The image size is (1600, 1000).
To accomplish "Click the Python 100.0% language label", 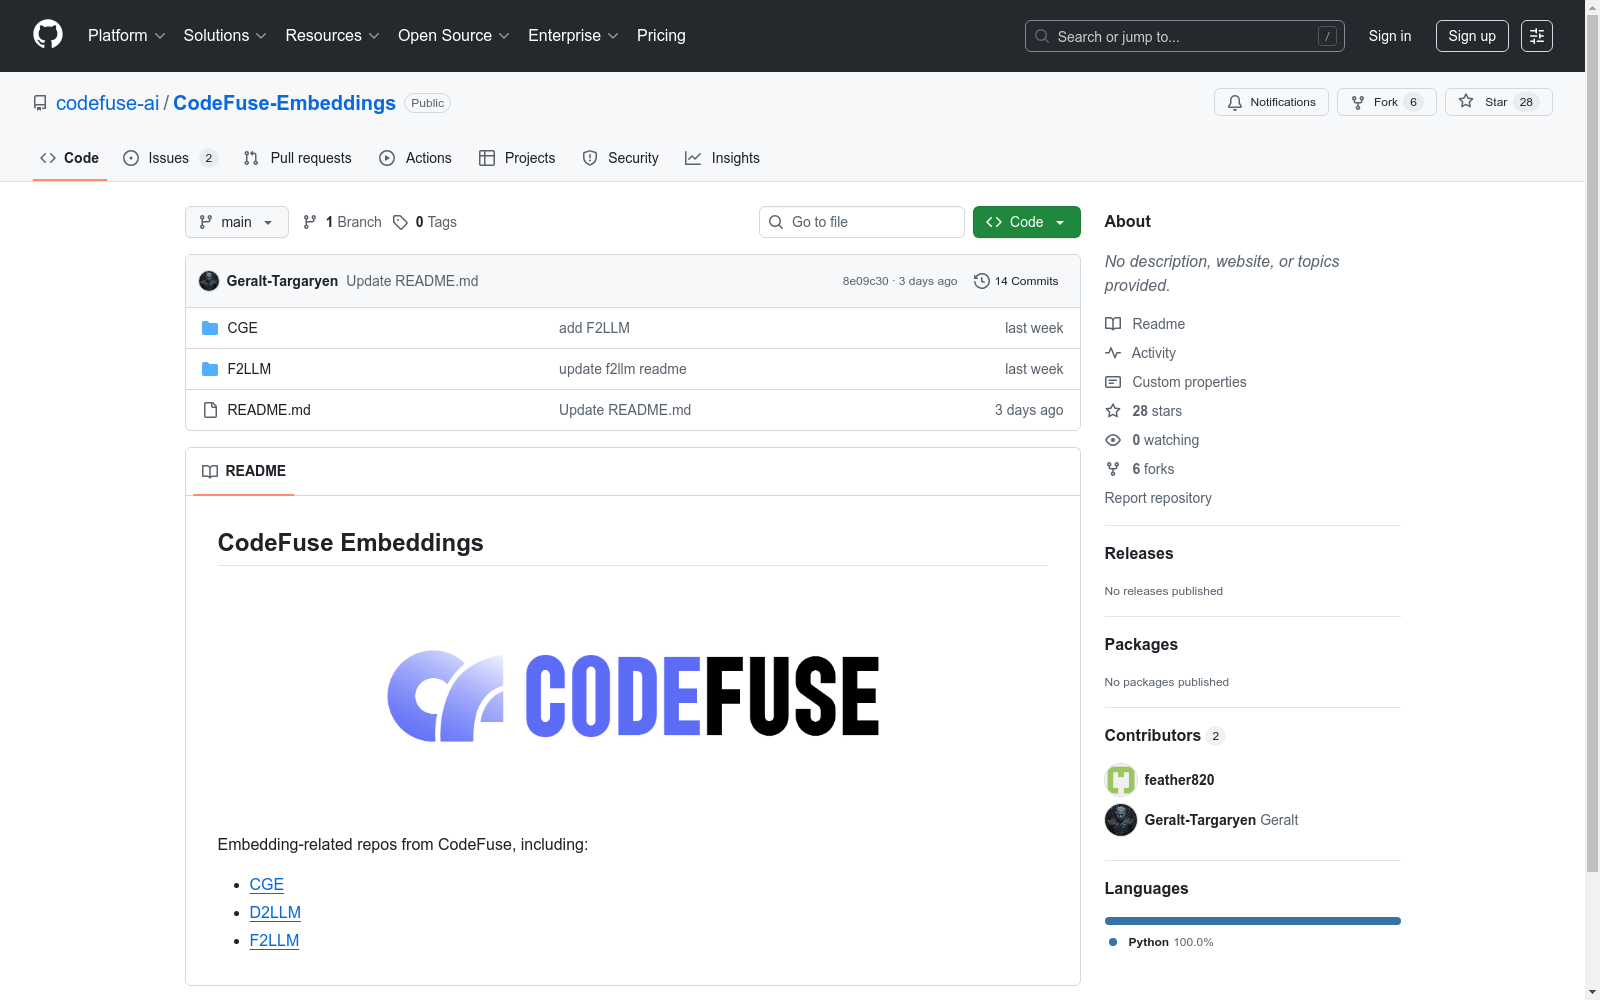I will click(x=1160, y=942).
